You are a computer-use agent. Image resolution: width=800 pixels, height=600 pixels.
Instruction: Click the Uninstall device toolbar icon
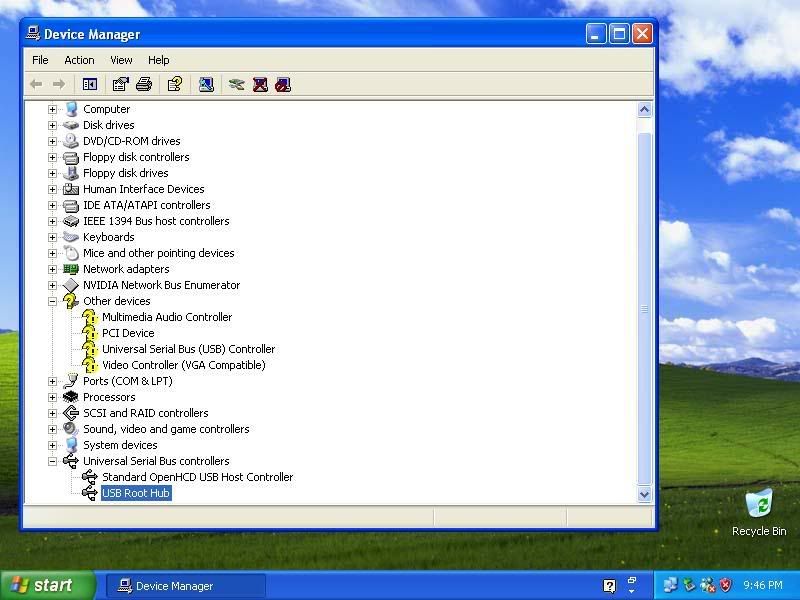tap(260, 85)
